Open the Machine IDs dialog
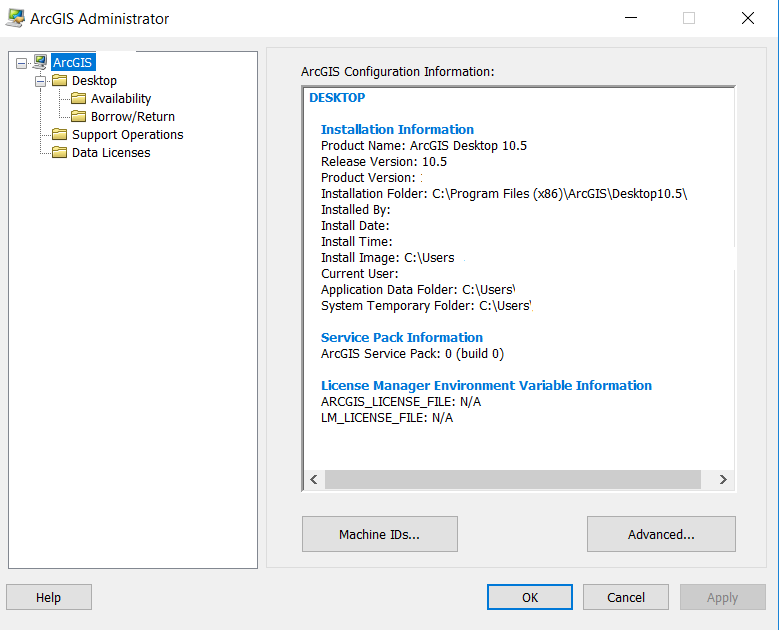Screen dimensions: 779x630 coord(380,534)
